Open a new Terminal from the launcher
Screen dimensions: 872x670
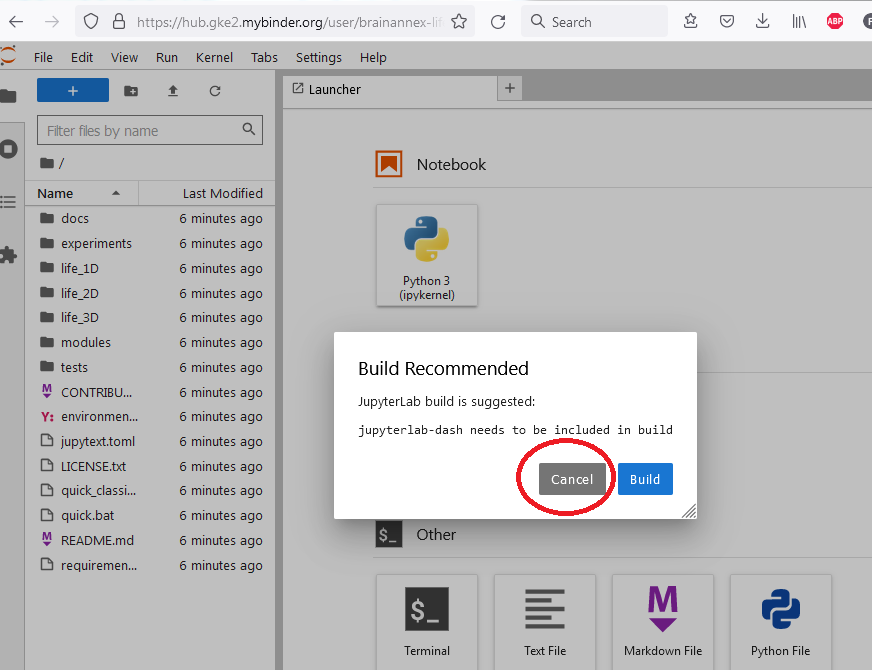[x=427, y=623]
